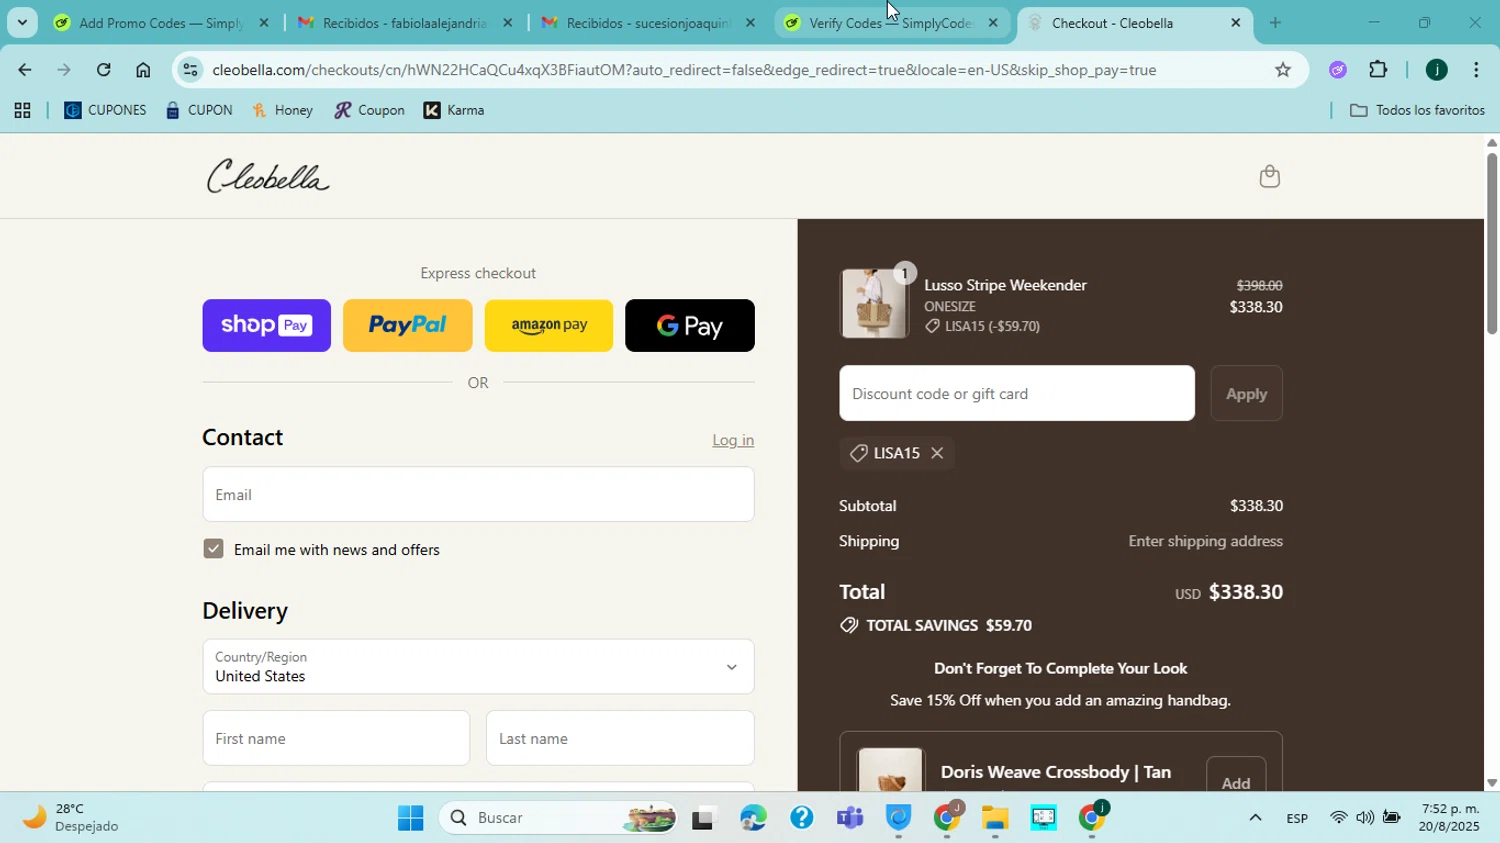Image resolution: width=1500 pixels, height=843 pixels.
Task: Focus the First name field
Action: coord(336,738)
